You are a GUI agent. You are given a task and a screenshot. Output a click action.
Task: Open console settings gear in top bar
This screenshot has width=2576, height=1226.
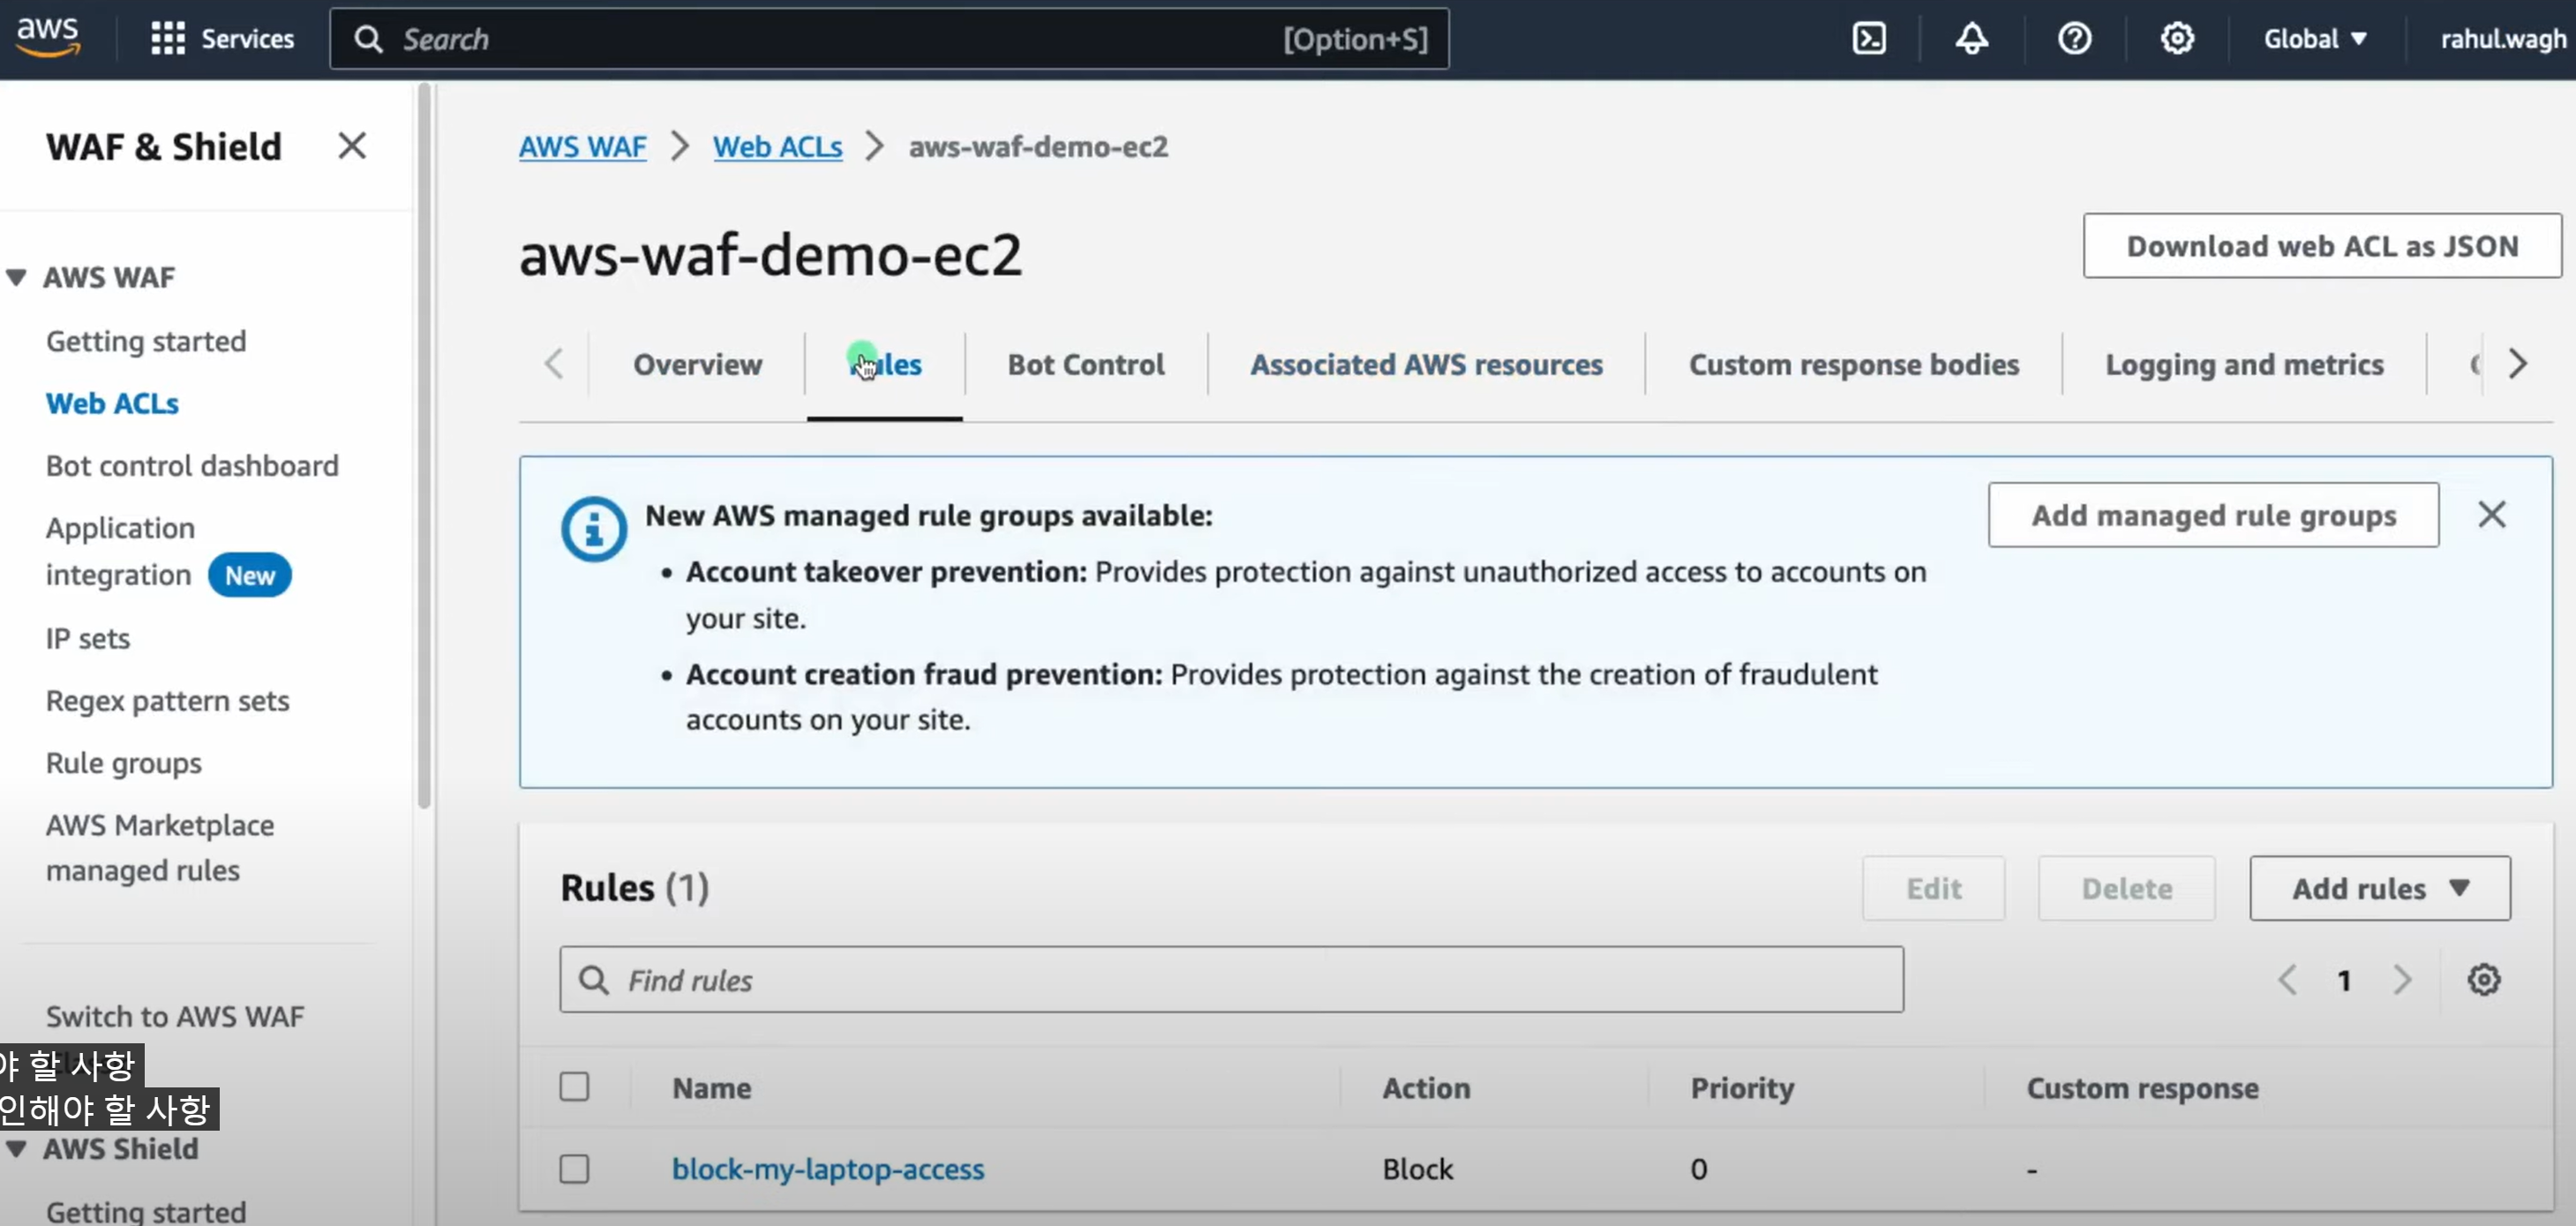(2177, 39)
